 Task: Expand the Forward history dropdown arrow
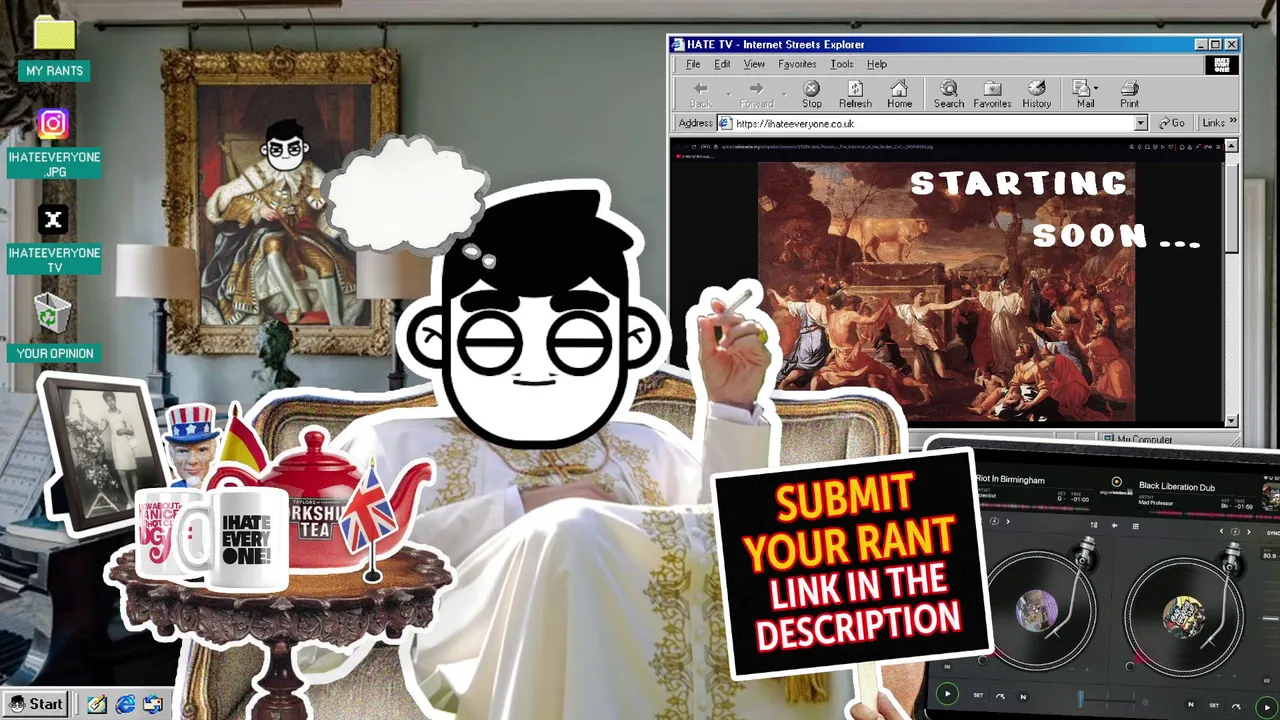click(x=784, y=95)
